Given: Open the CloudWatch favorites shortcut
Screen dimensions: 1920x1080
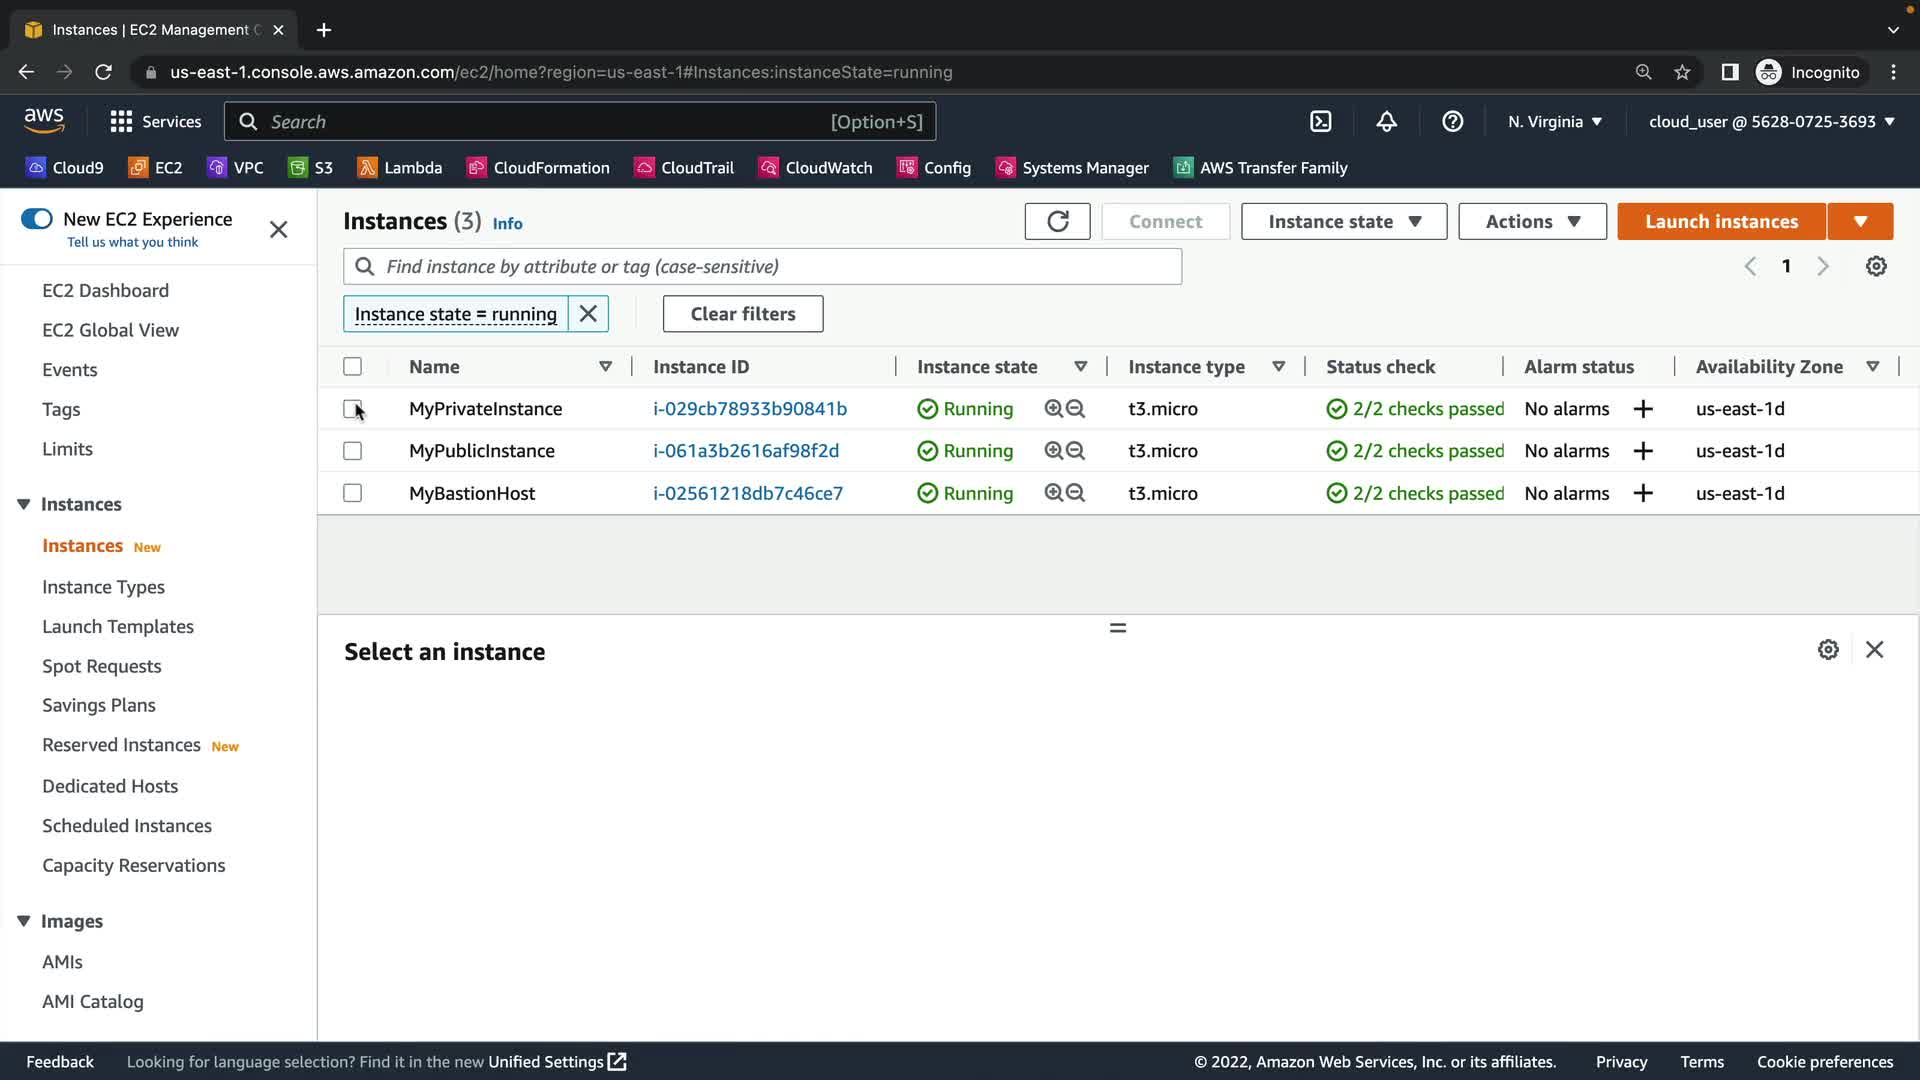Looking at the screenshot, I should (815, 168).
